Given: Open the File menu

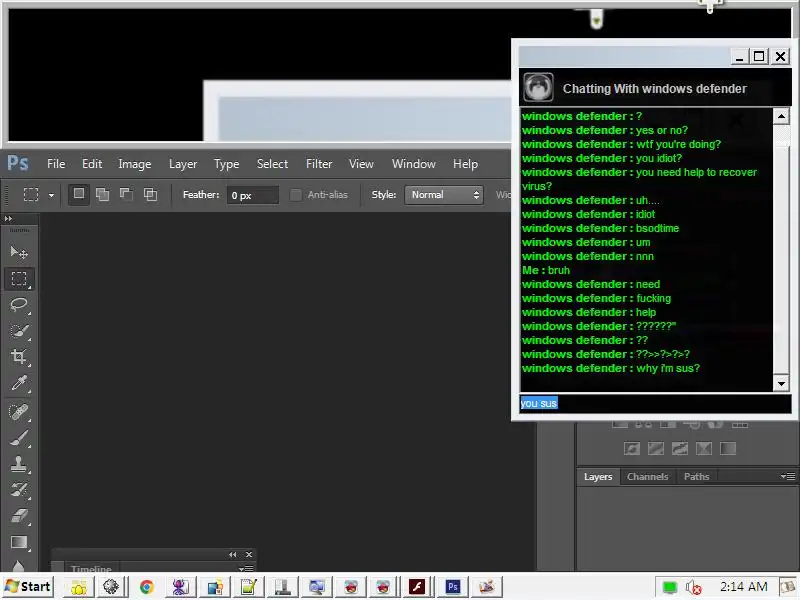Looking at the screenshot, I should (56, 164).
